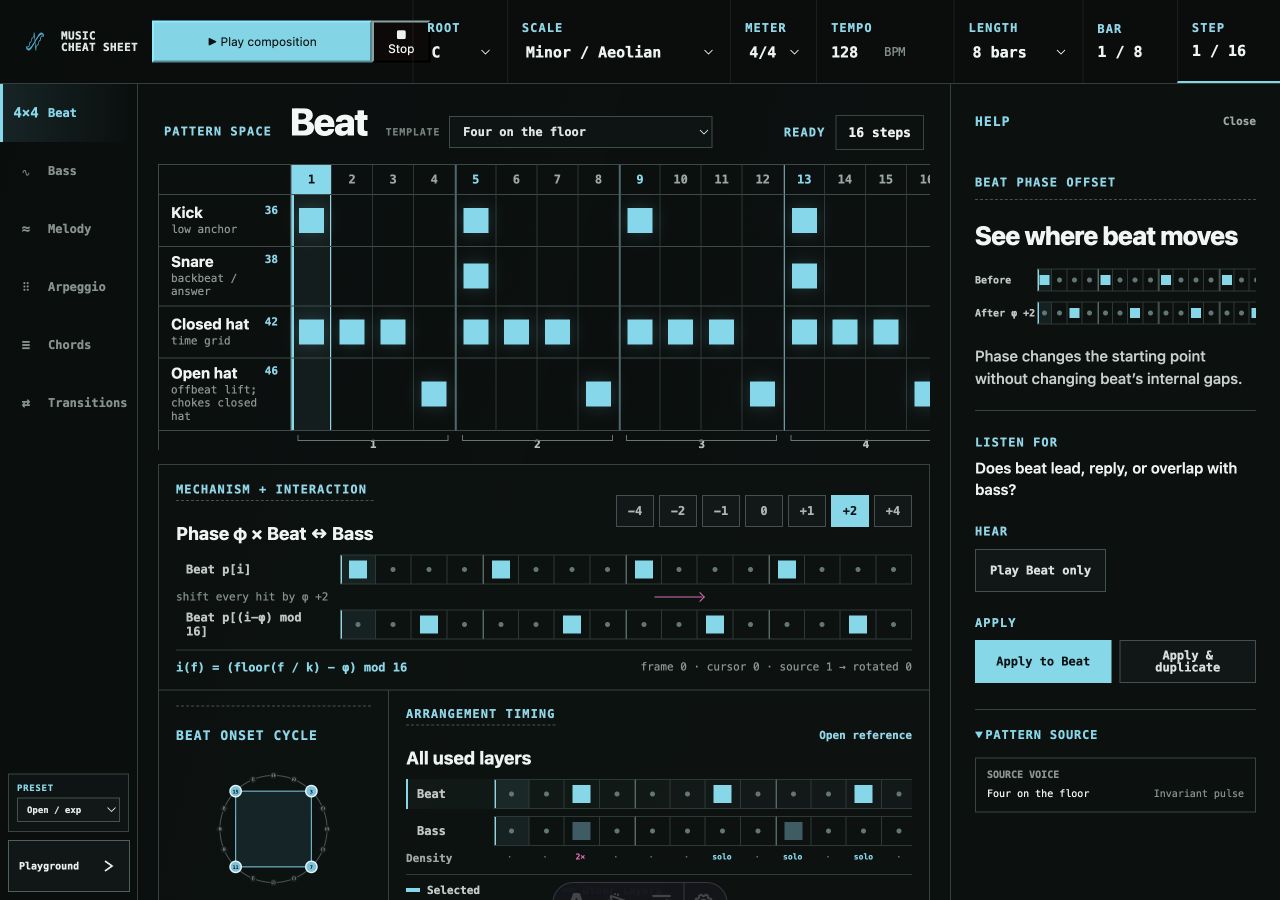The width and height of the screenshot is (1280, 900).
Task: Toggle Snare hit on step 5
Action: click(476, 276)
